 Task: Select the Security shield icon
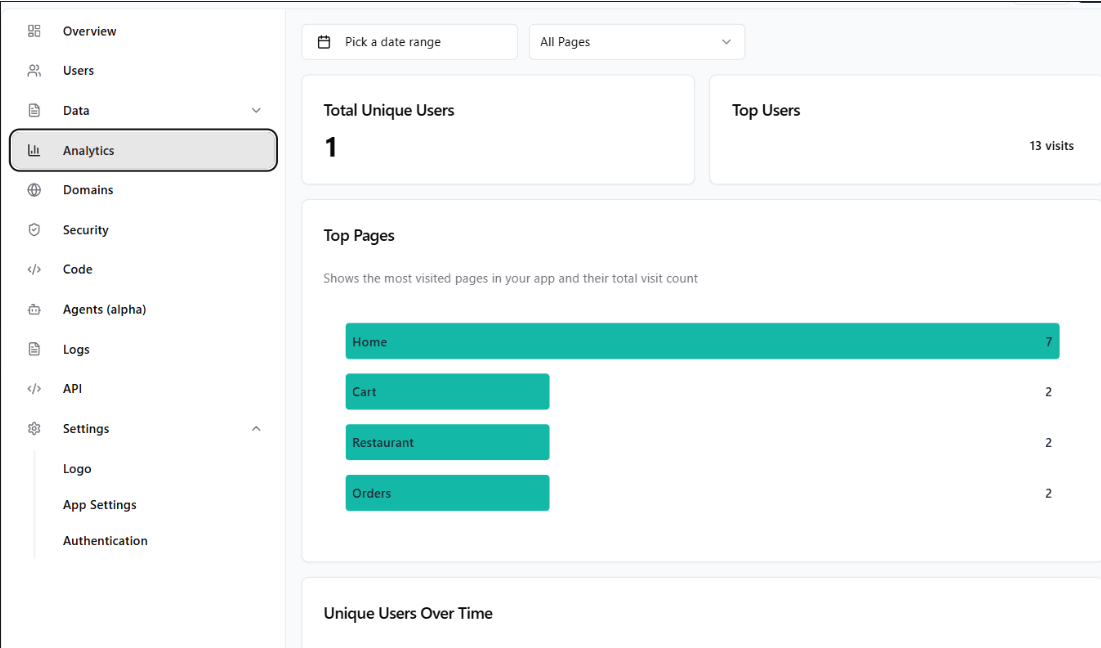point(33,229)
